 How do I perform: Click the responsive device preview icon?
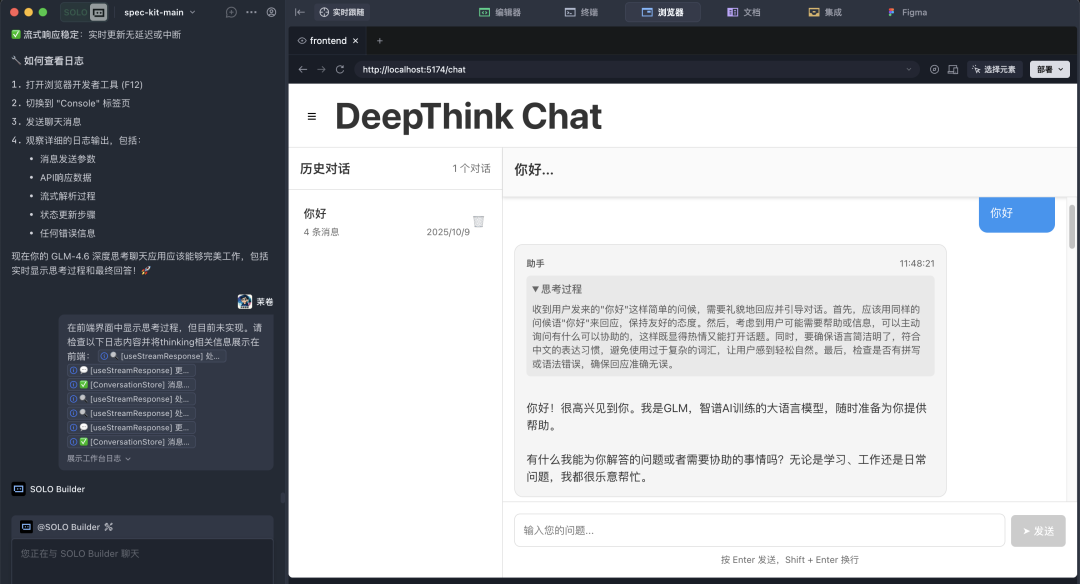pyautogui.click(x=952, y=69)
